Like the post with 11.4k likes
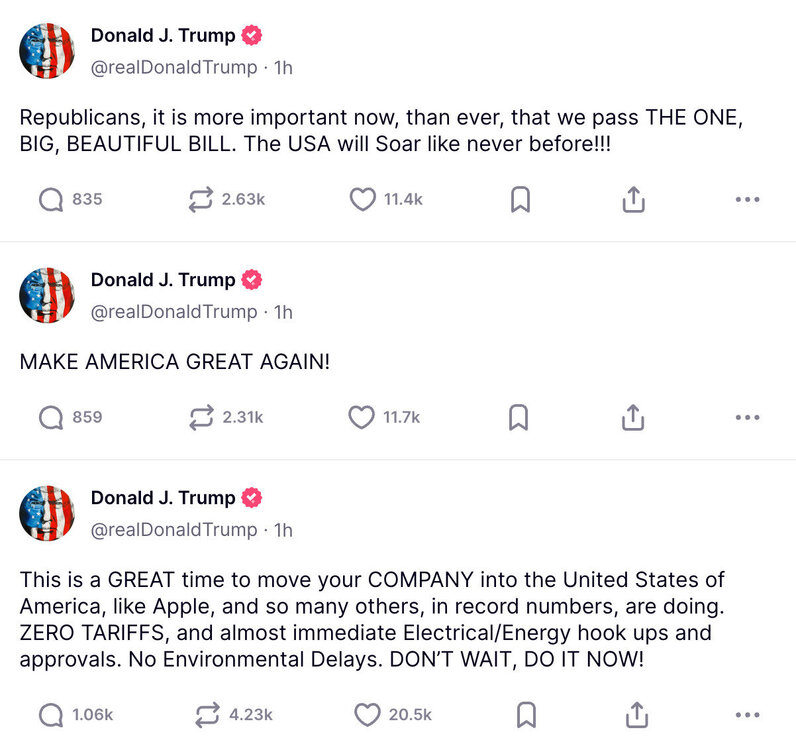 tap(362, 200)
